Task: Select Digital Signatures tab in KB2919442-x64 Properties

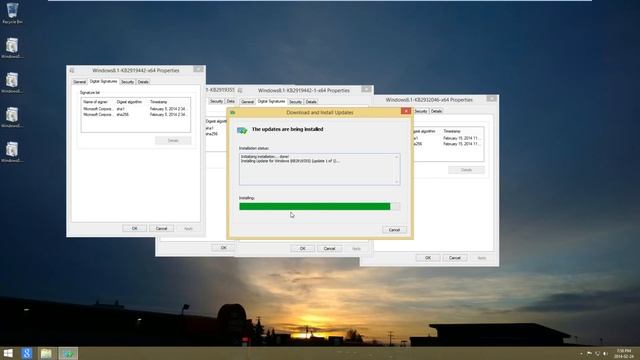Action: point(103,81)
